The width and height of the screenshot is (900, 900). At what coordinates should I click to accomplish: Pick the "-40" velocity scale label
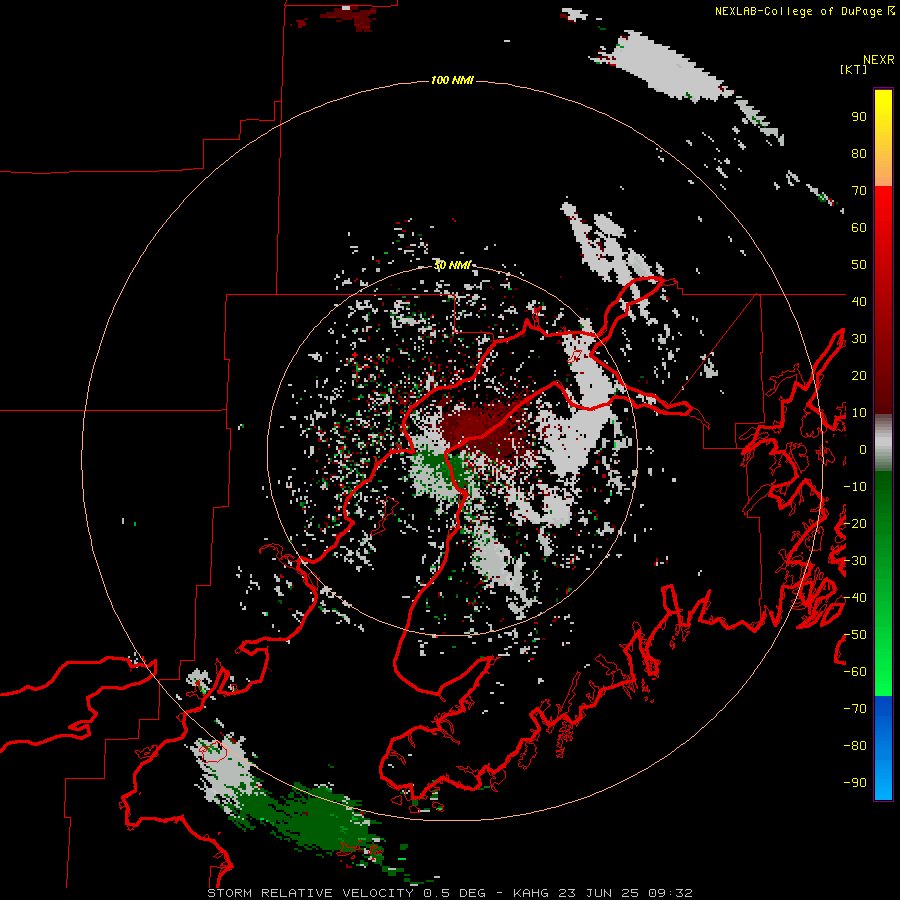855,598
